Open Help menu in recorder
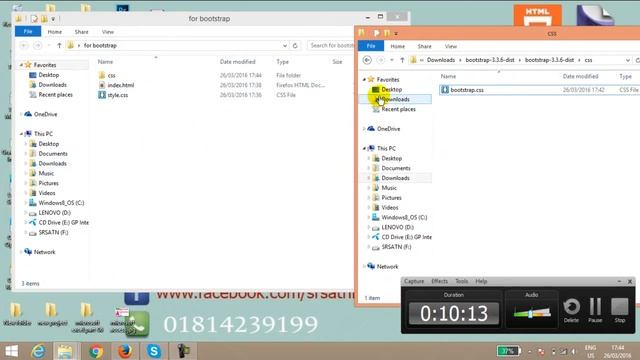 coord(481,281)
